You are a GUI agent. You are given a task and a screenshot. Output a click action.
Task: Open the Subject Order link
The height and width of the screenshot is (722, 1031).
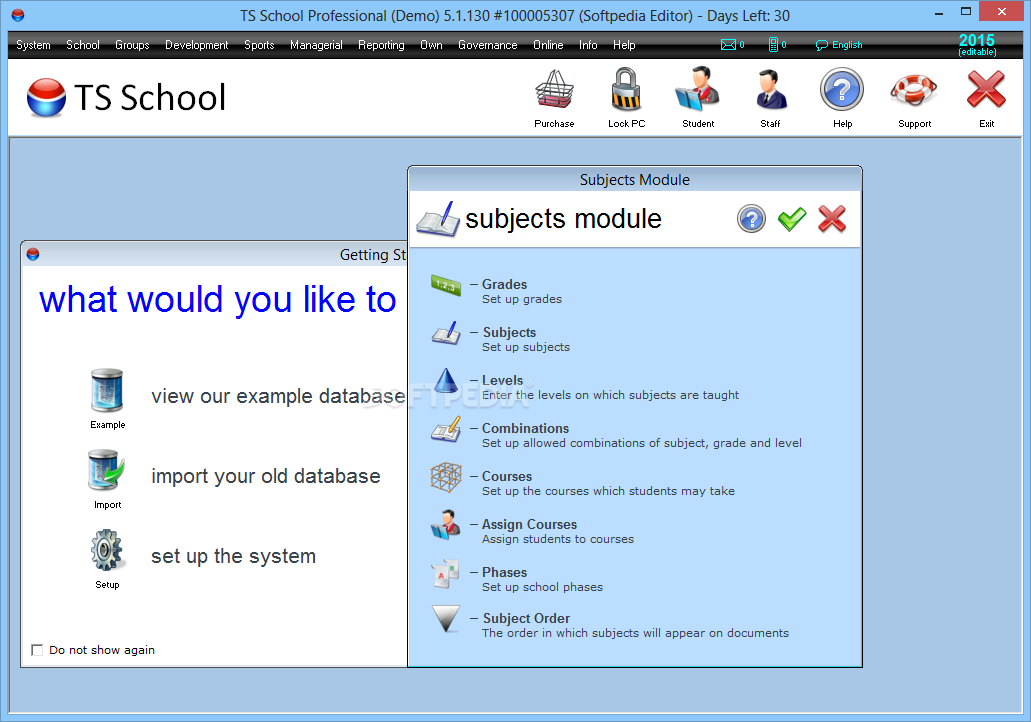tap(526, 618)
